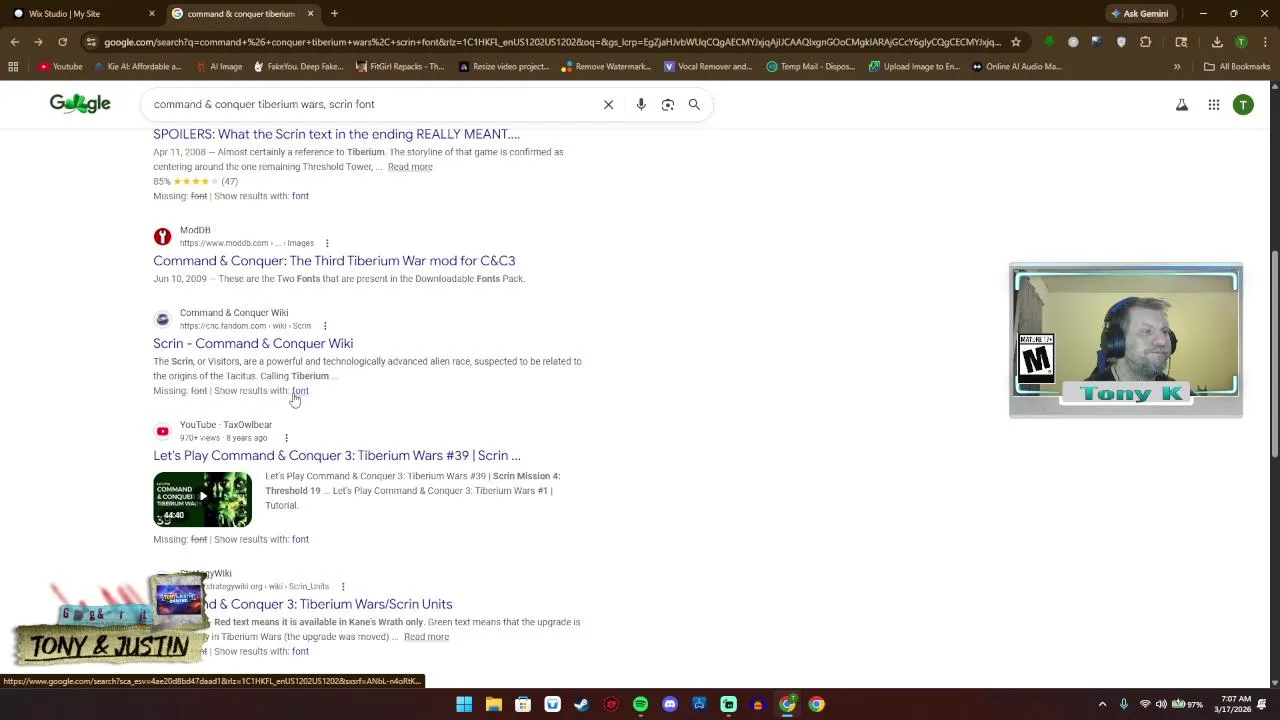The image size is (1280, 720).
Task: Open Third Tiberium War mod result
Action: [x=334, y=261]
